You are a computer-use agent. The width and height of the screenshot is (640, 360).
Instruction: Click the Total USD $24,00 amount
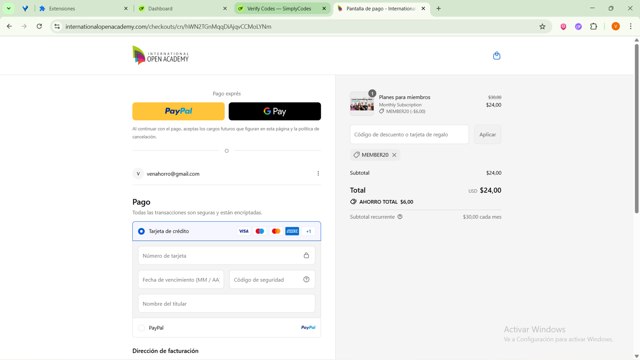coord(484,190)
